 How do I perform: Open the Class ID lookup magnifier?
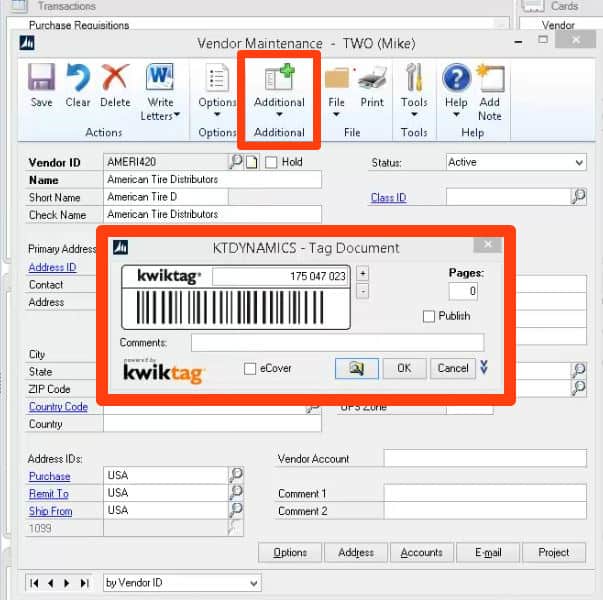pos(578,197)
